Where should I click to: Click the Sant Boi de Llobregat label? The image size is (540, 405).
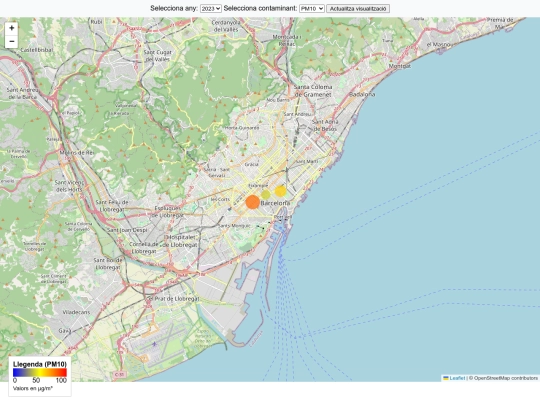tap(108, 263)
